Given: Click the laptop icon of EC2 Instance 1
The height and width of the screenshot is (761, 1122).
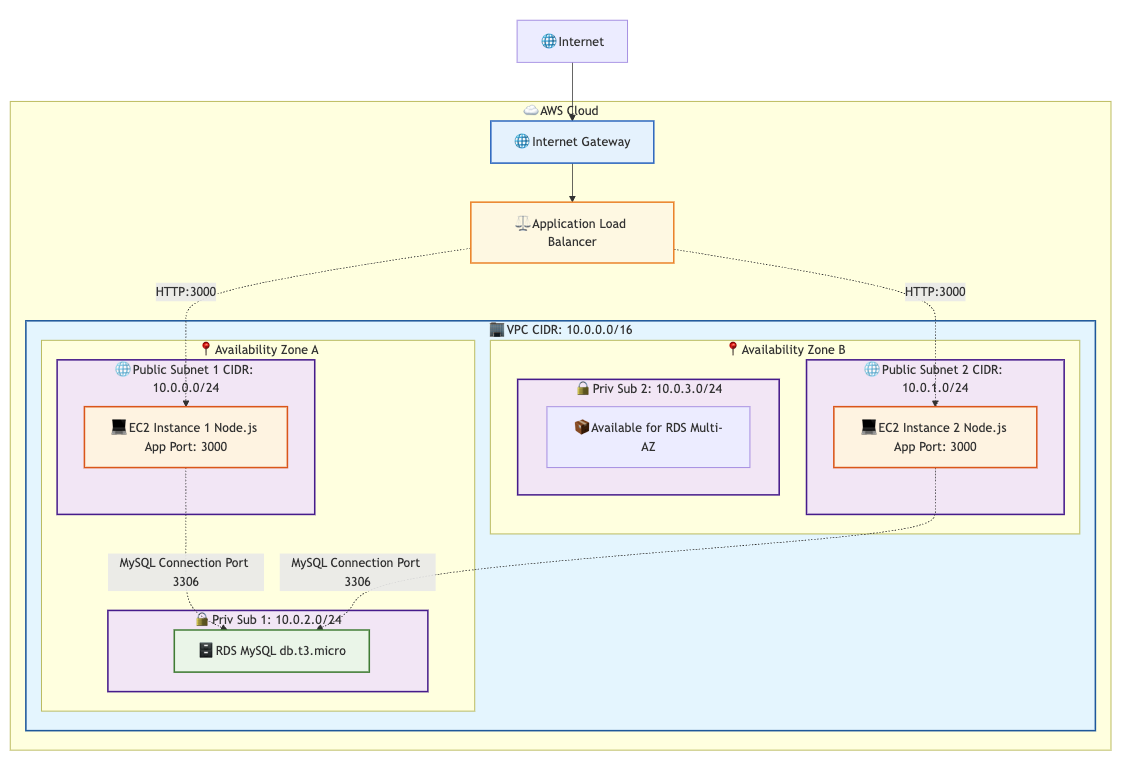Looking at the screenshot, I should click(119, 428).
